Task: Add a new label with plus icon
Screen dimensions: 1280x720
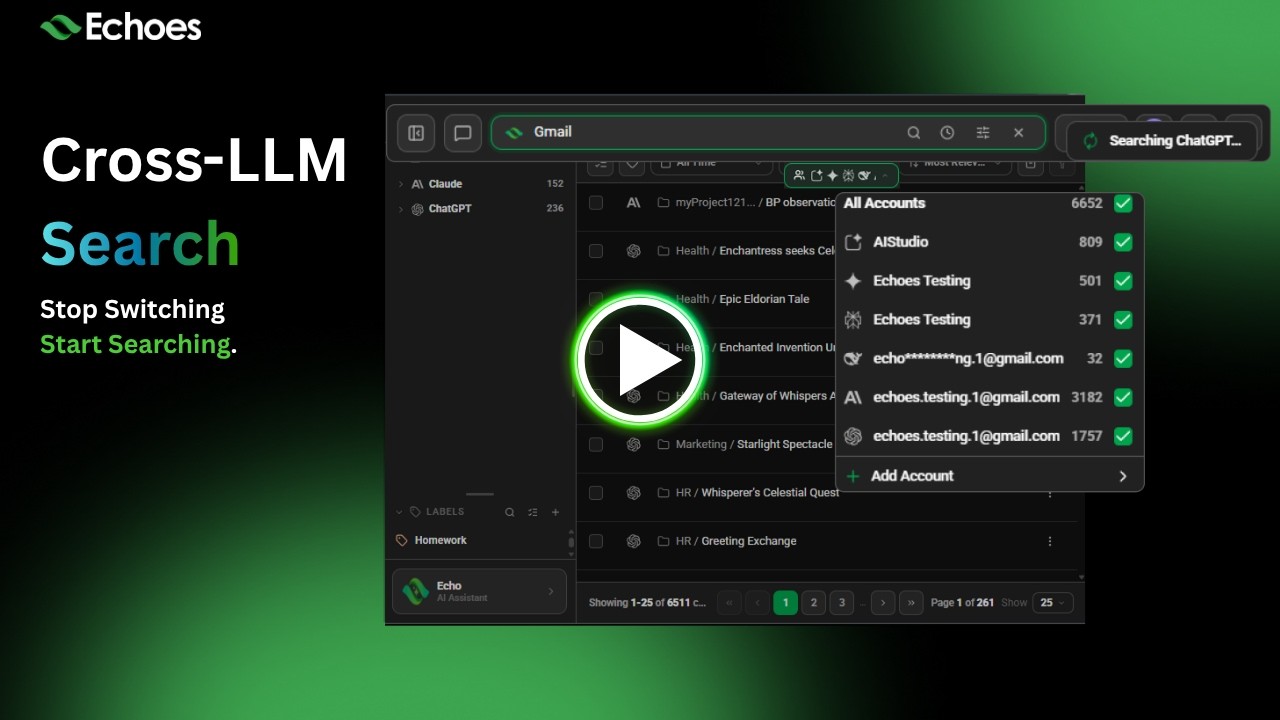Action: (x=556, y=512)
